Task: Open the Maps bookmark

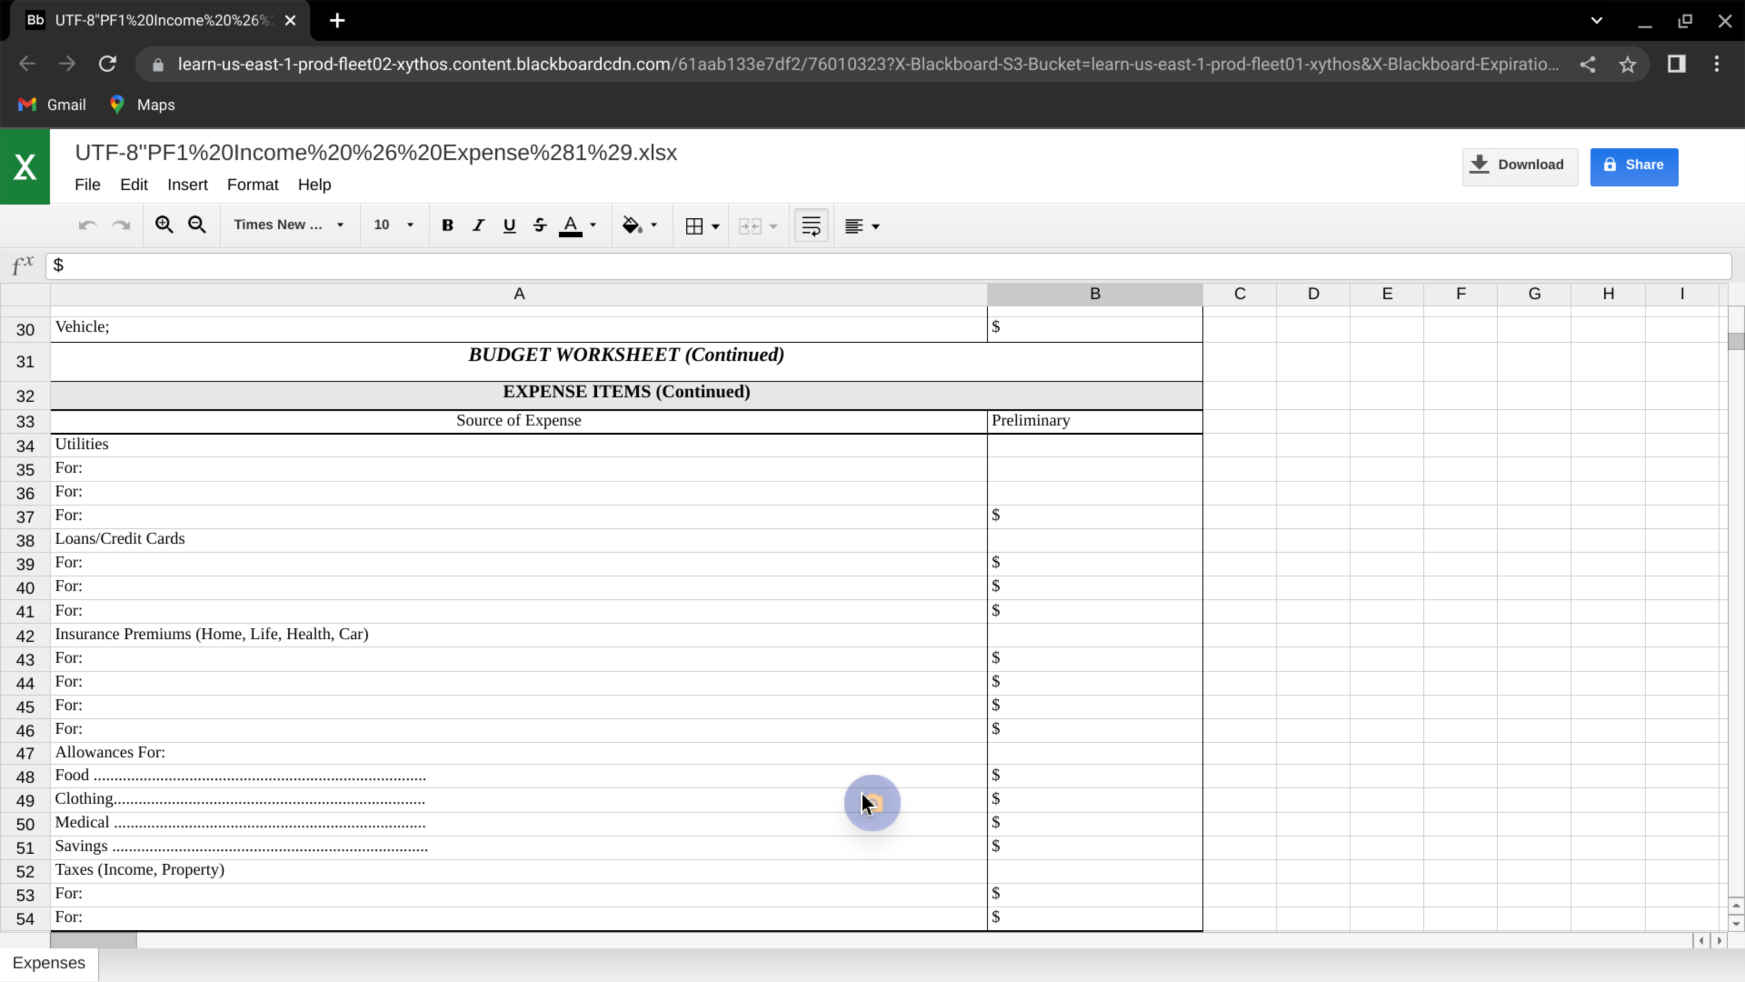Action: (x=142, y=105)
